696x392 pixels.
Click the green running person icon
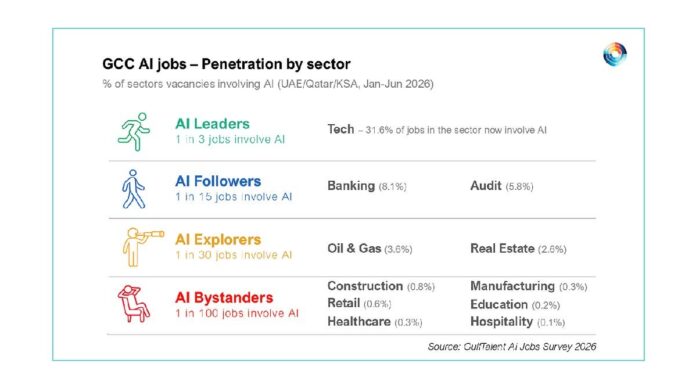point(134,132)
